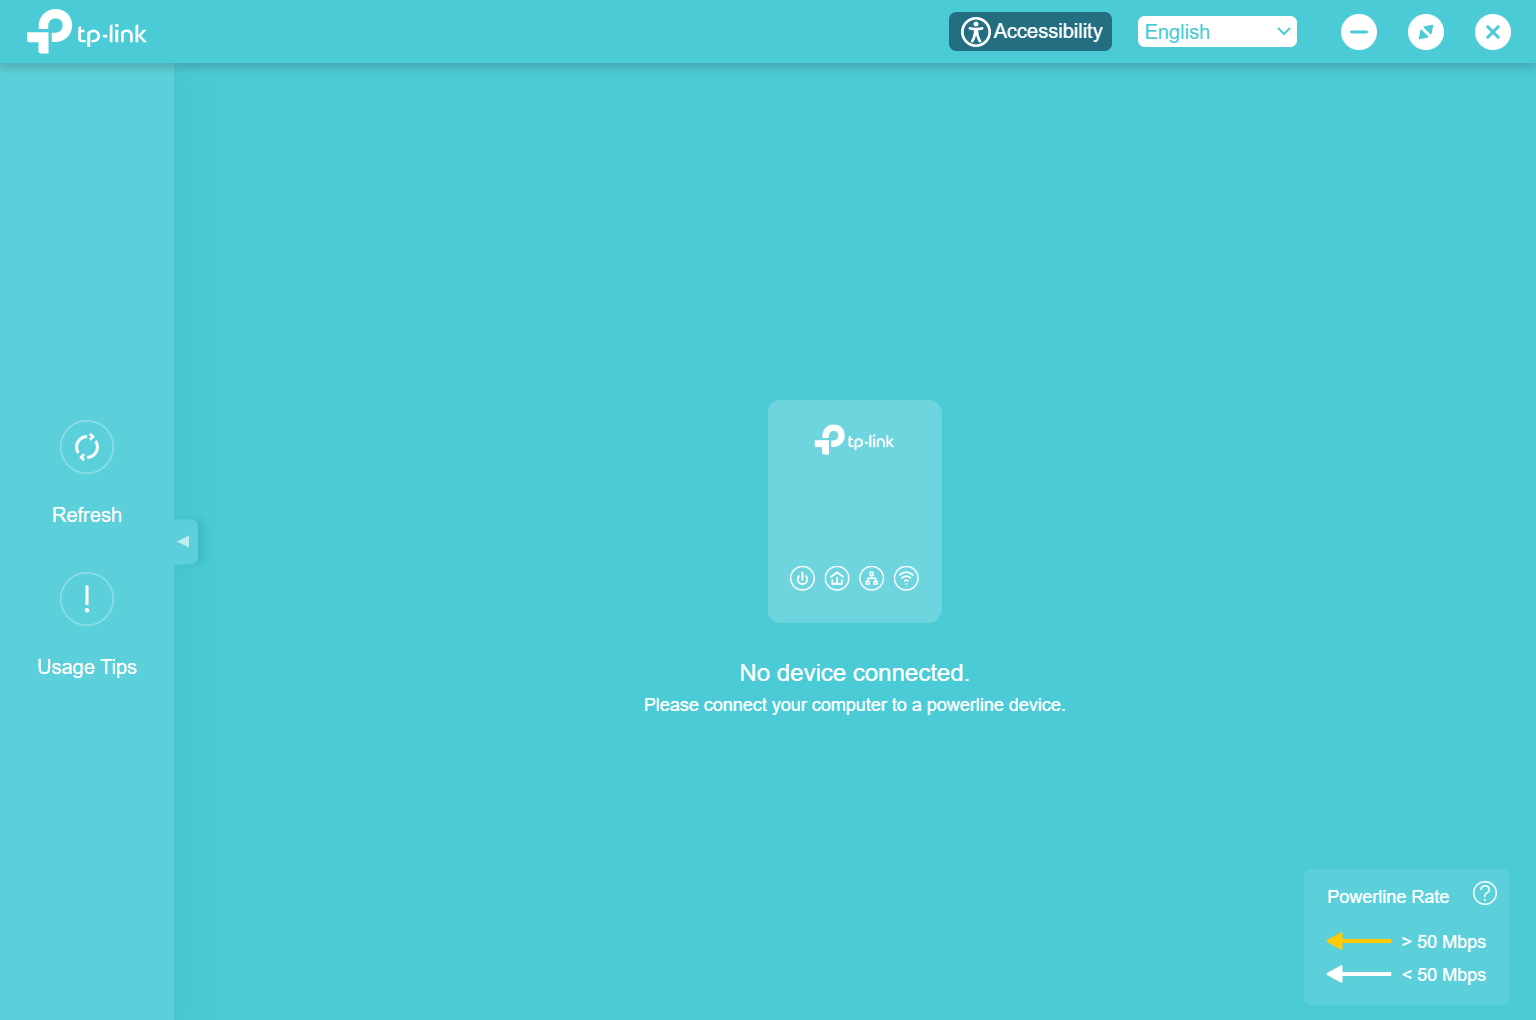Click the yellow arrow for > 50 Mbps
Screen dimensions: 1536x1020
[x=1358, y=941]
